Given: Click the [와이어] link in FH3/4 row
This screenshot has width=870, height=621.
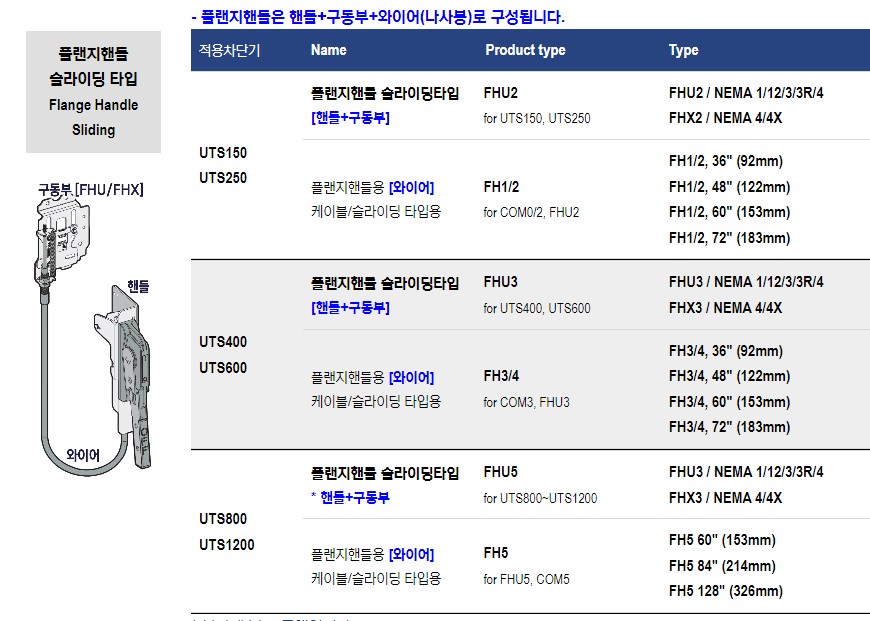Looking at the screenshot, I should click(x=411, y=377).
